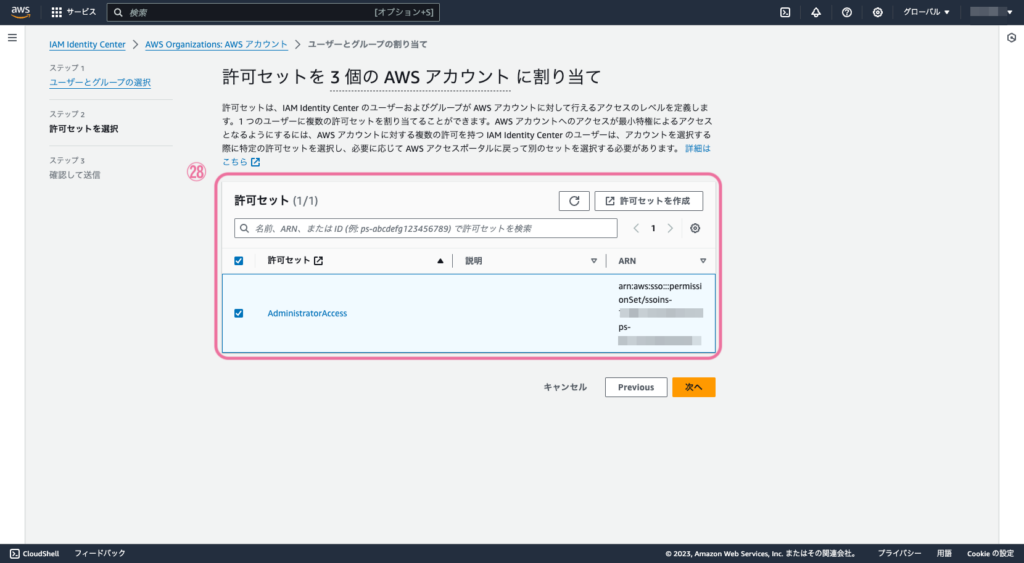
Task: Focus the permission set search field
Action: coord(426,228)
